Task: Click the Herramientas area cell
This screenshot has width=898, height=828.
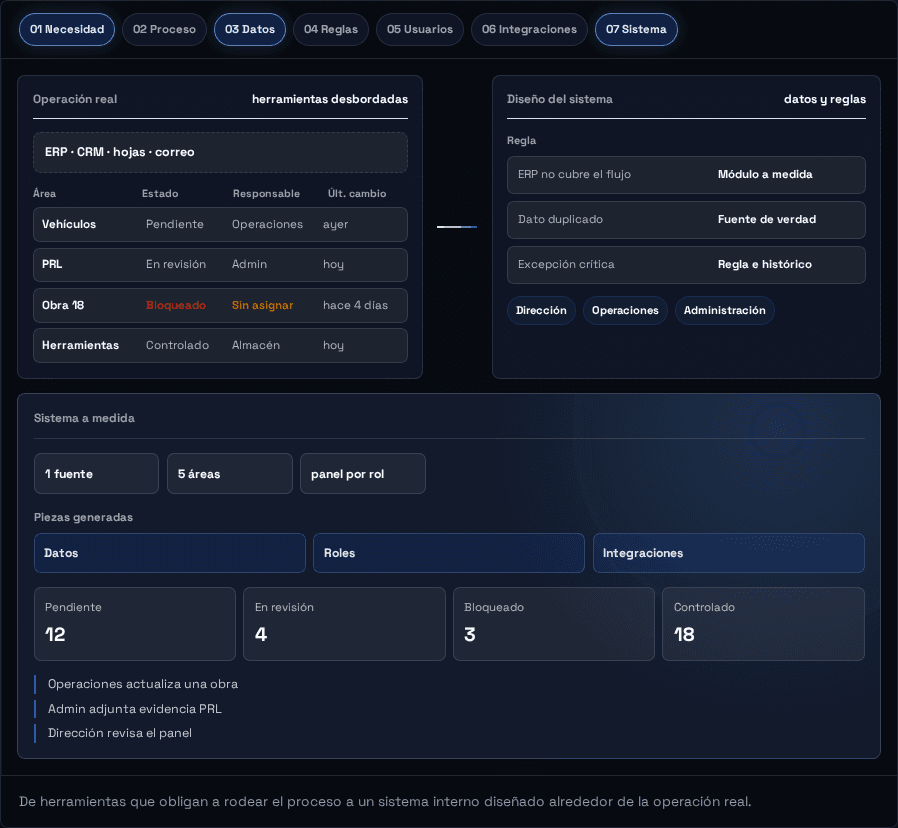Action: 80,345
